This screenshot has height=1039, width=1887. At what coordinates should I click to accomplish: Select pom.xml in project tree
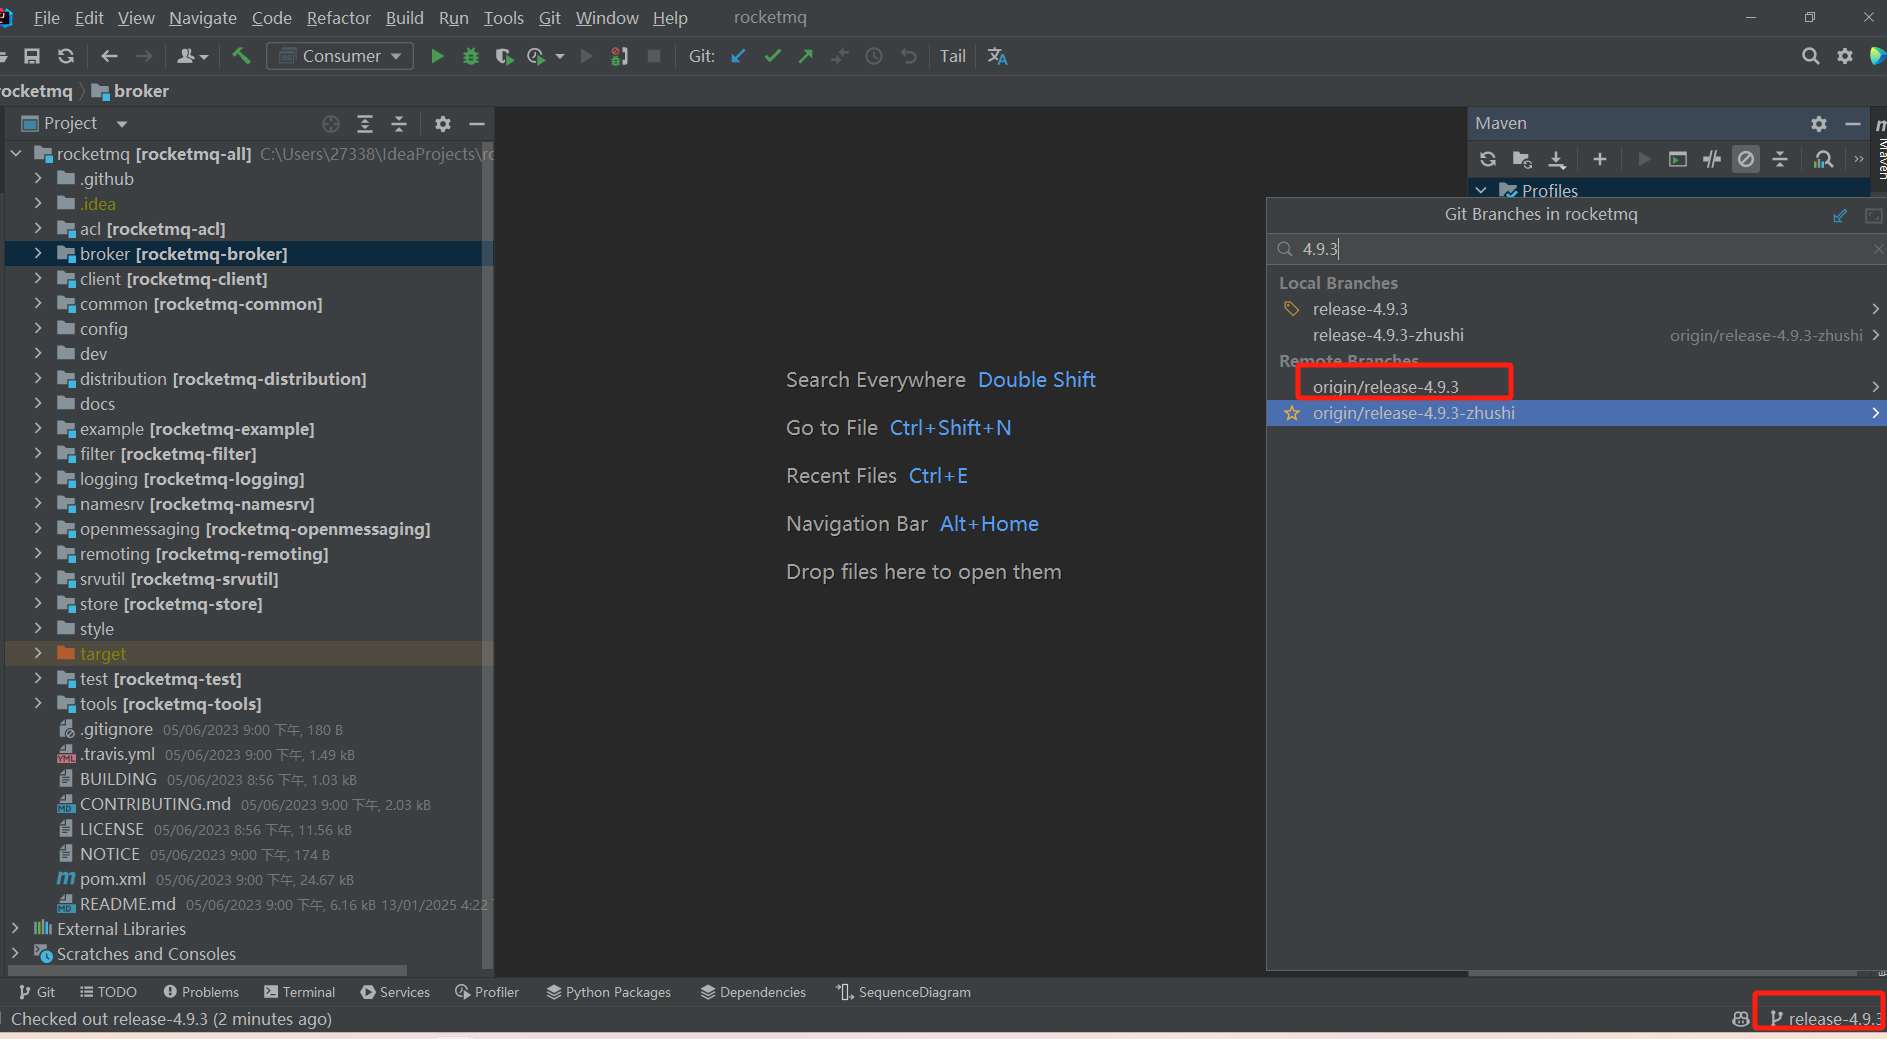112,879
